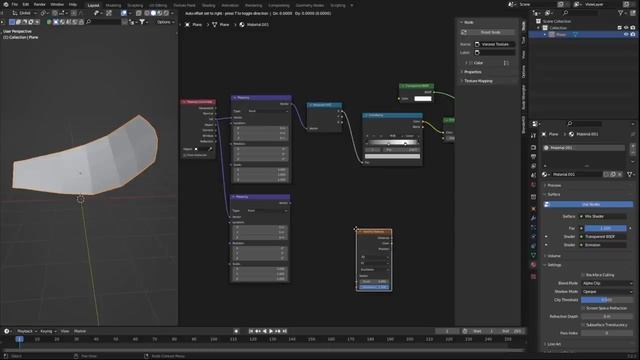
Task: Open the Active Tool properties tab icon
Action: pos(533,135)
